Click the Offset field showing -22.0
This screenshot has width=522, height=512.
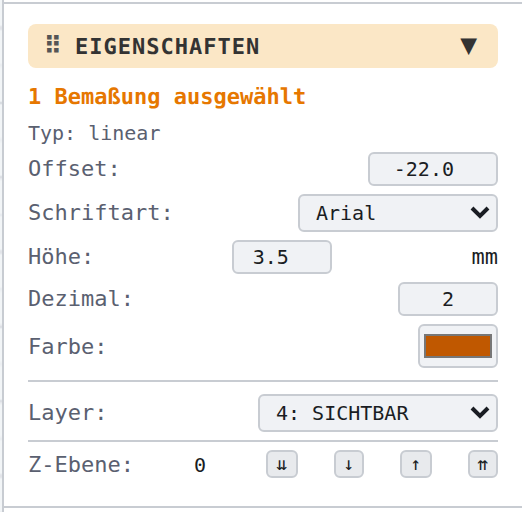(x=433, y=169)
